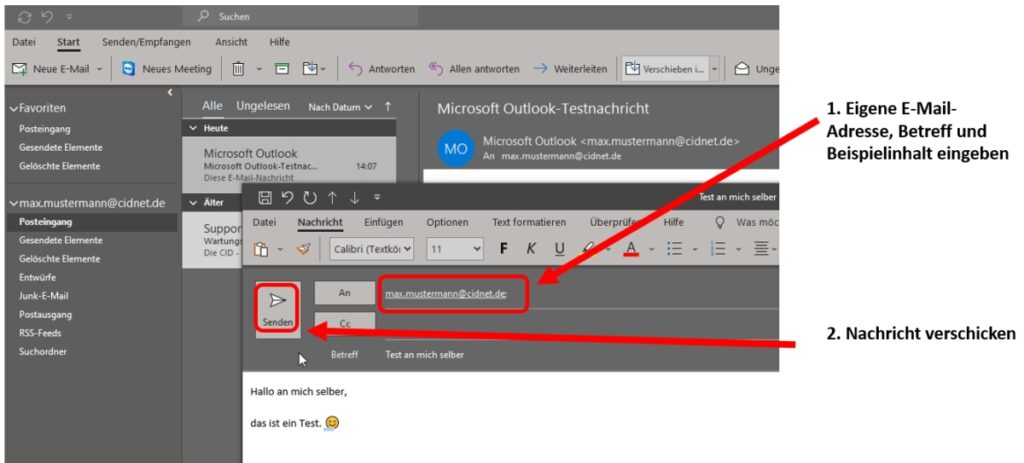Click Neues Meeting TeamViewer button
The width and height of the screenshot is (1024, 463).
pyautogui.click(x=167, y=69)
